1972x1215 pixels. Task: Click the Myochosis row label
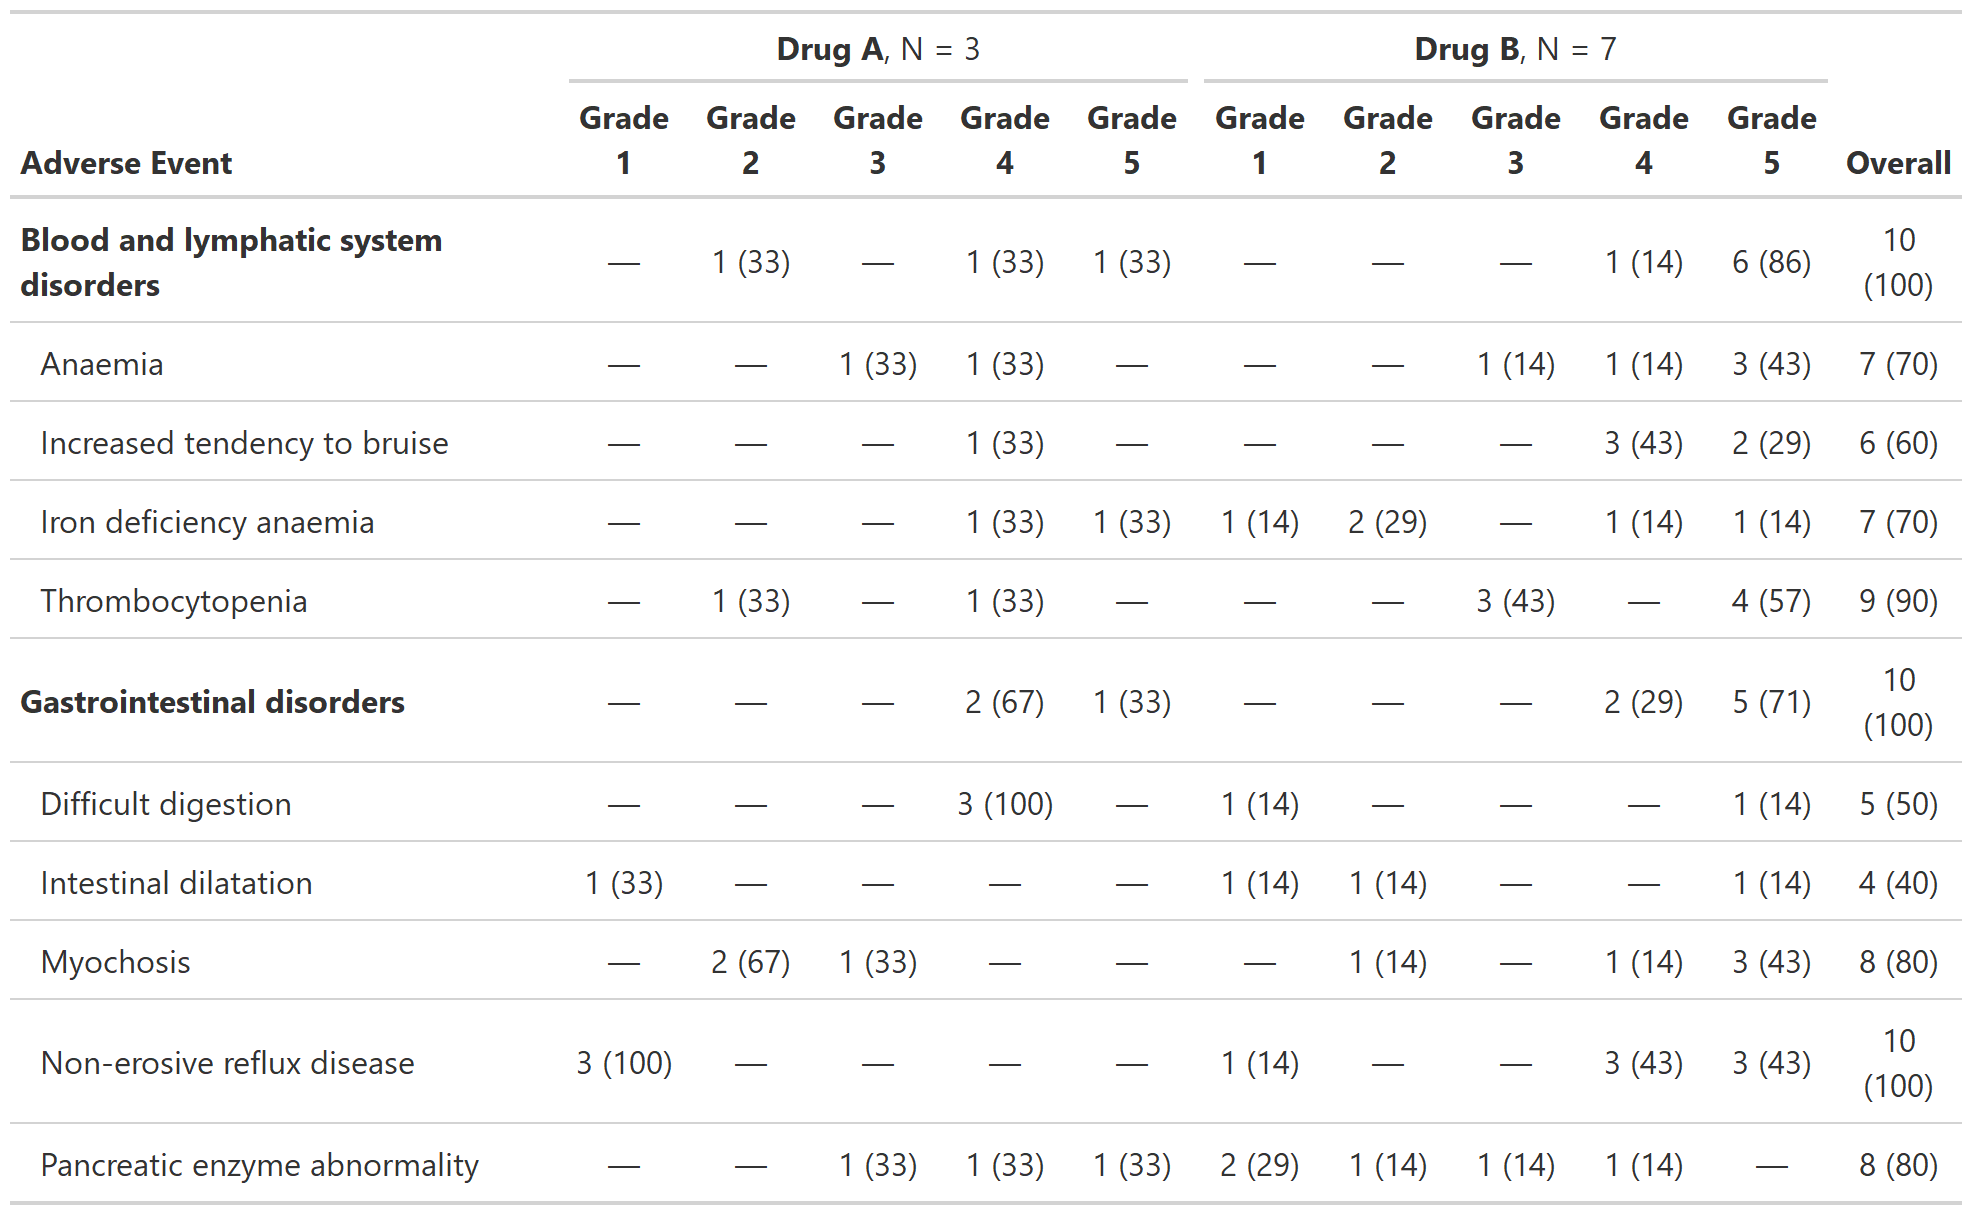coord(115,962)
